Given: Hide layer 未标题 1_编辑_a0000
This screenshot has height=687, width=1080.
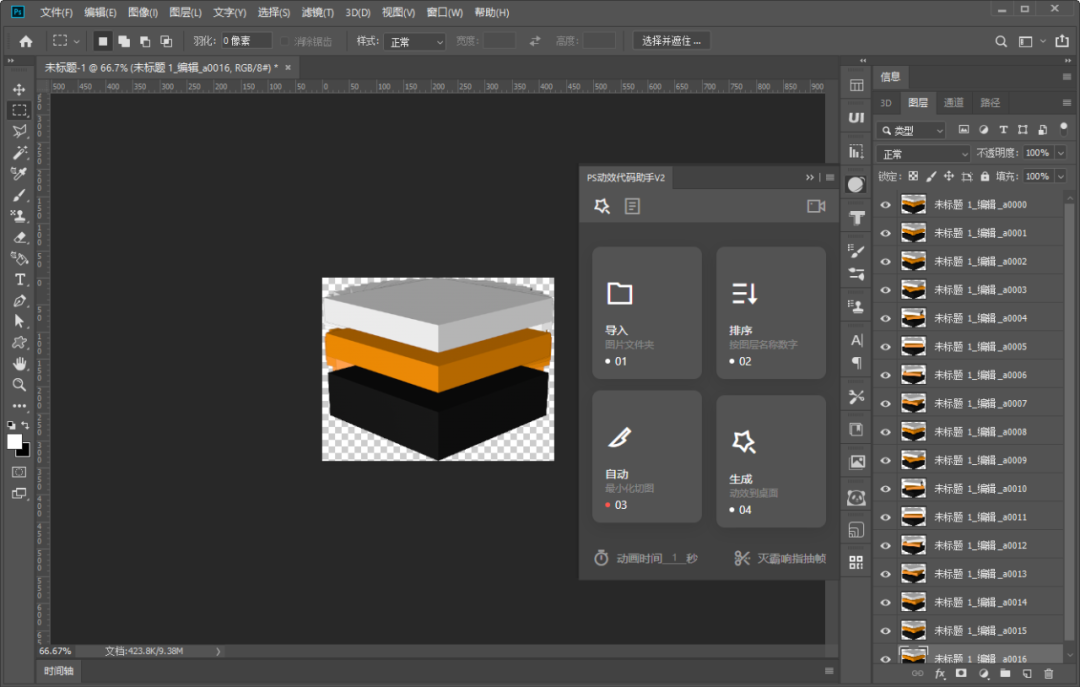Looking at the screenshot, I should click(885, 205).
